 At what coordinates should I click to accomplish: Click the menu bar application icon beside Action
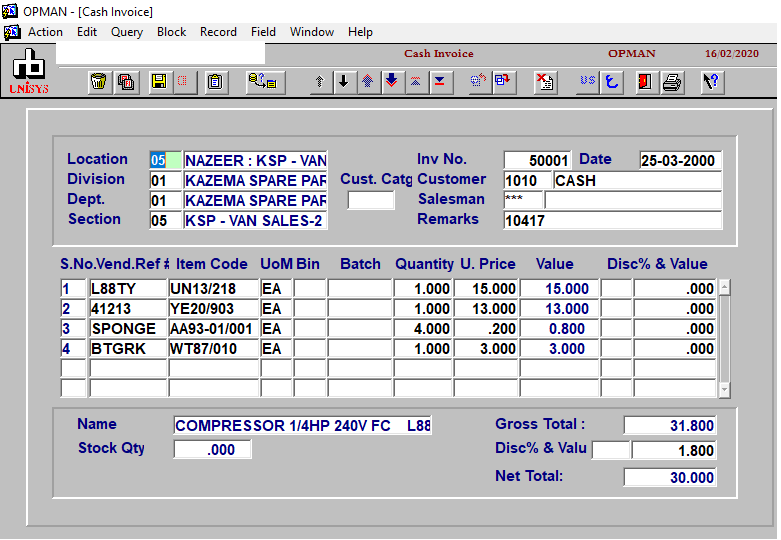click(x=12, y=32)
